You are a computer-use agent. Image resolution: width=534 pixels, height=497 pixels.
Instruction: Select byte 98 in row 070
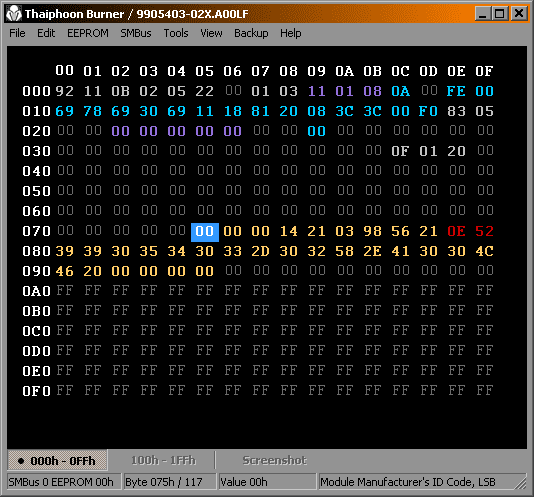(372, 231)
